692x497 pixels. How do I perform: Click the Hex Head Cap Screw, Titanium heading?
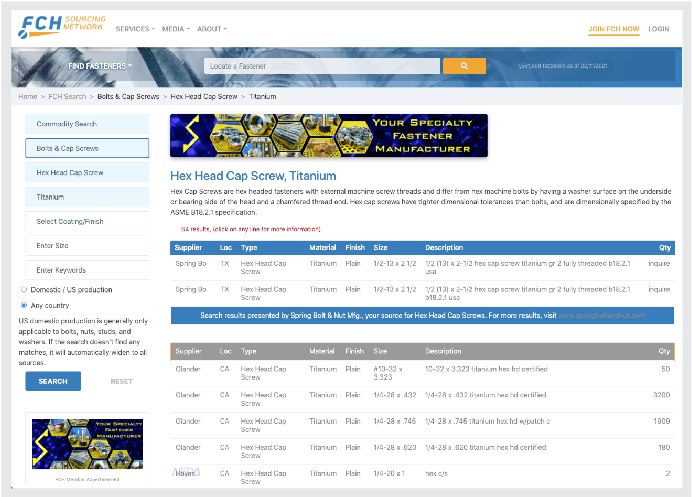pos(253,176)
